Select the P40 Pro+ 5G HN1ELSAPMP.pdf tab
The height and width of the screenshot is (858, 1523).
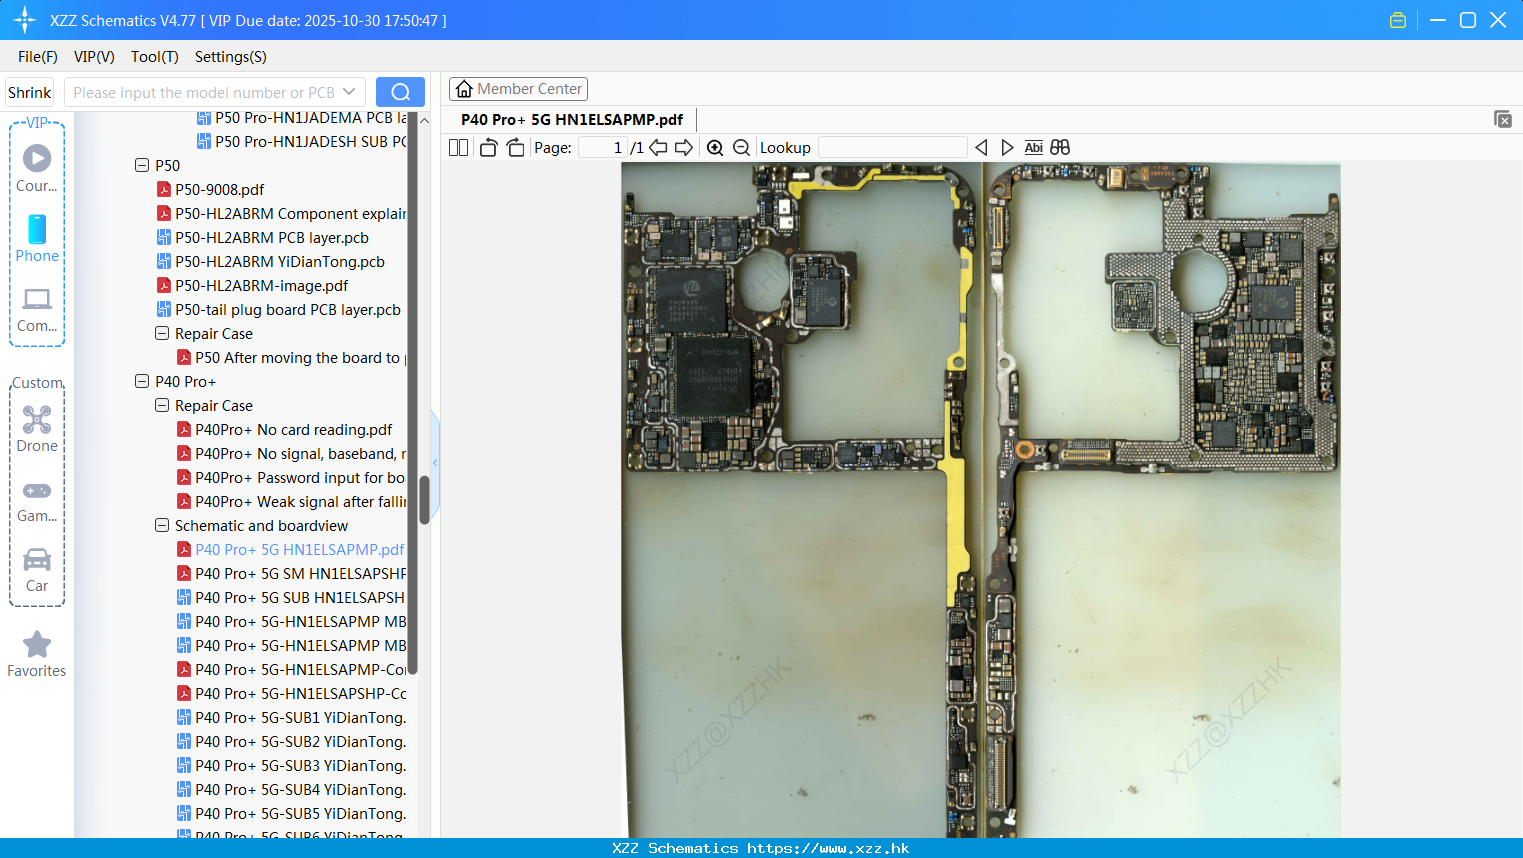(x=572, y=119)
